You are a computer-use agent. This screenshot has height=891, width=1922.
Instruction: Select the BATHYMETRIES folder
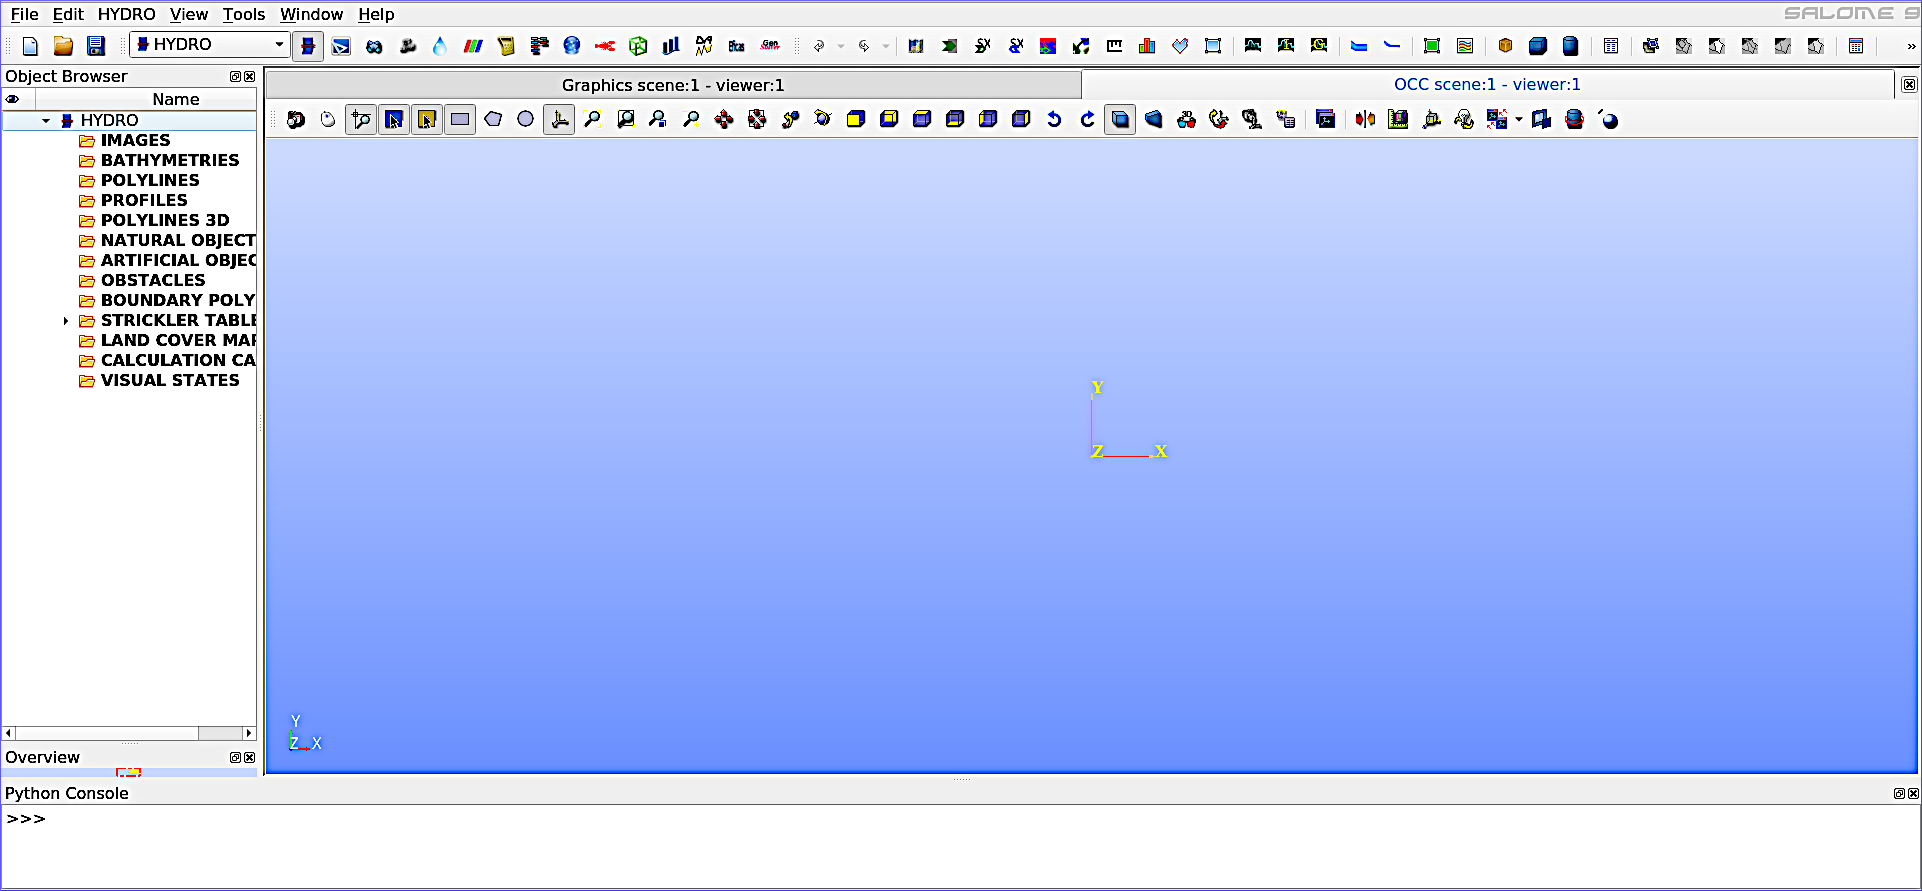point(169,160)
